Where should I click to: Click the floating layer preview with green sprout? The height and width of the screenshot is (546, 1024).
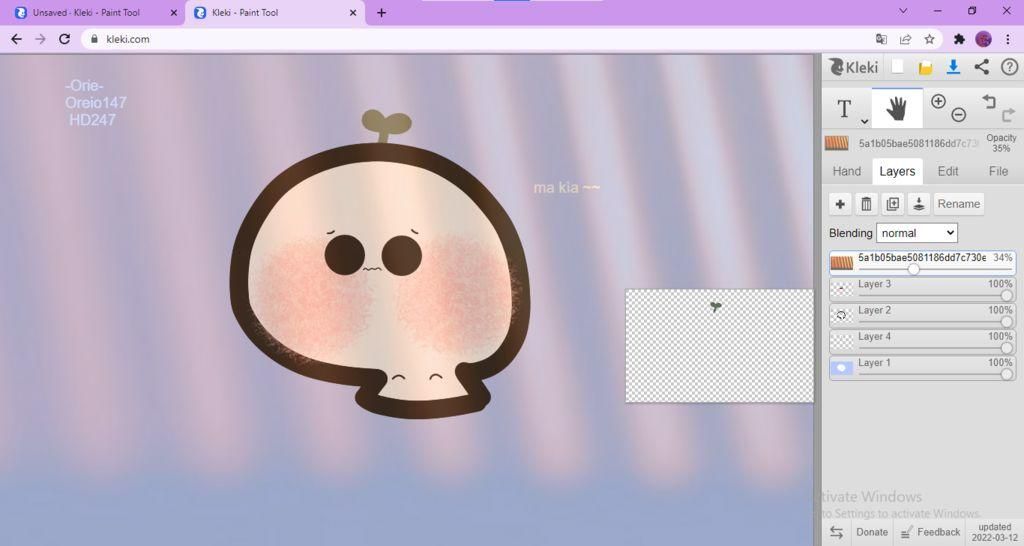point(719,345)
